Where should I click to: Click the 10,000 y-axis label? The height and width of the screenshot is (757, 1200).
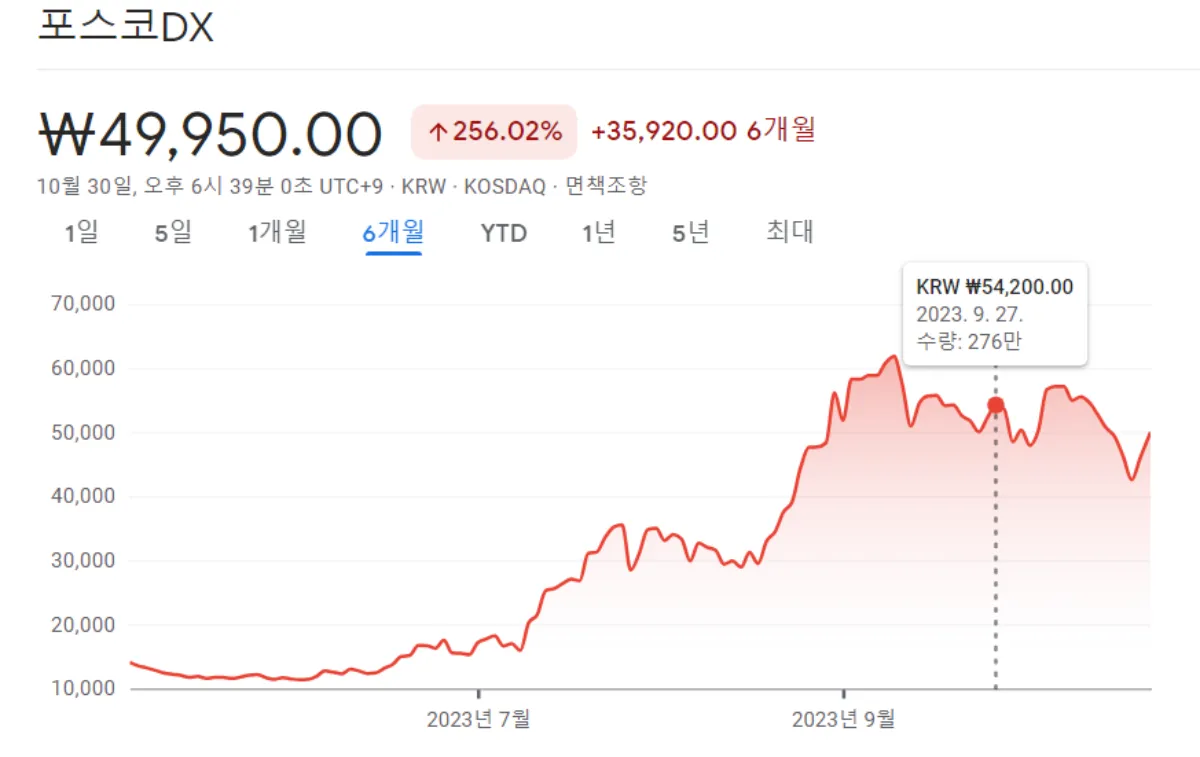click(82, 689)
